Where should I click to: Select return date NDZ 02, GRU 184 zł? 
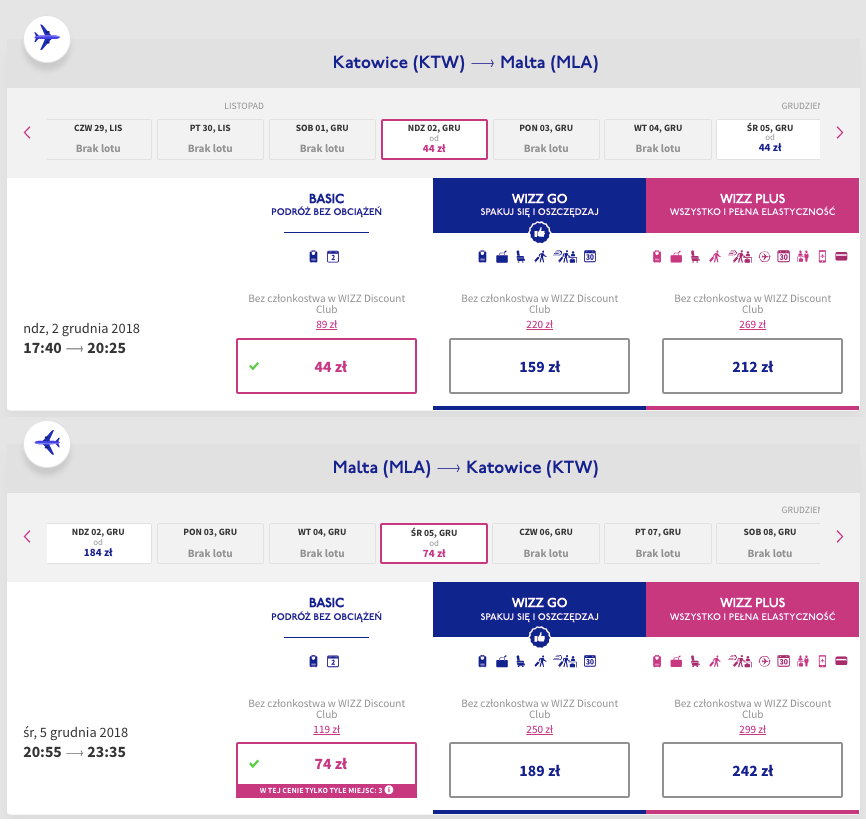coord(99,543)
